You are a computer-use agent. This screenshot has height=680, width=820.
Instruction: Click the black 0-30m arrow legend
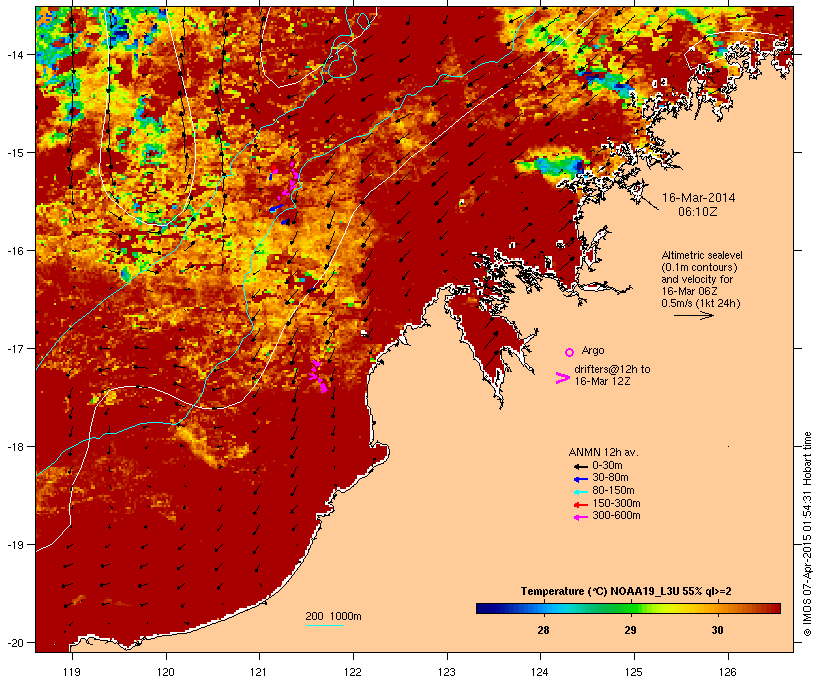pos(580,466)
